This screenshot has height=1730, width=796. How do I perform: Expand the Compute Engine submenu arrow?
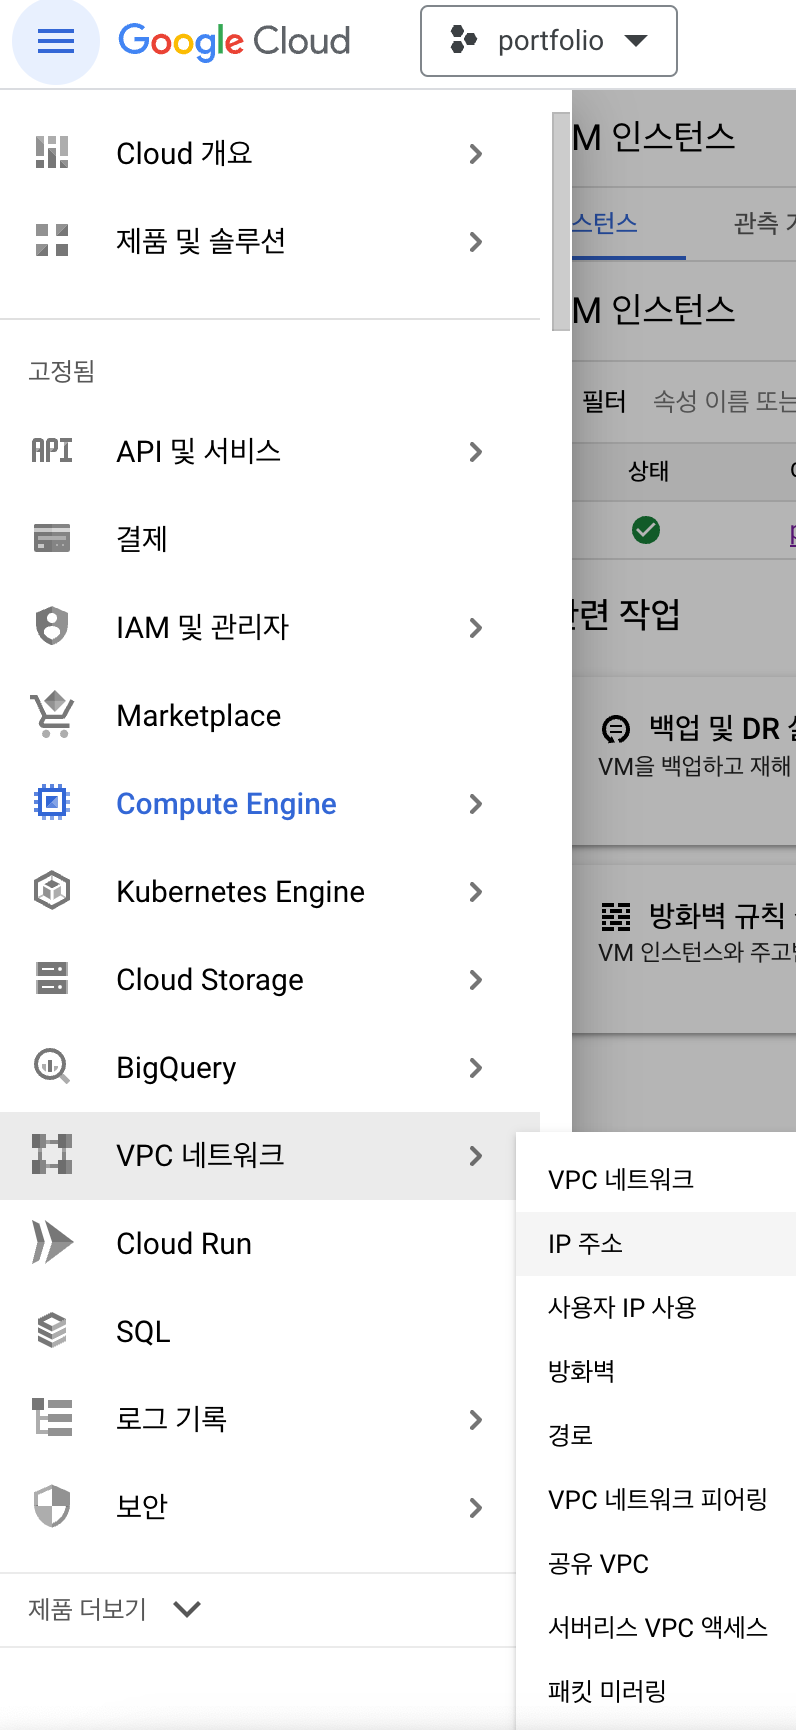point(476,804)
